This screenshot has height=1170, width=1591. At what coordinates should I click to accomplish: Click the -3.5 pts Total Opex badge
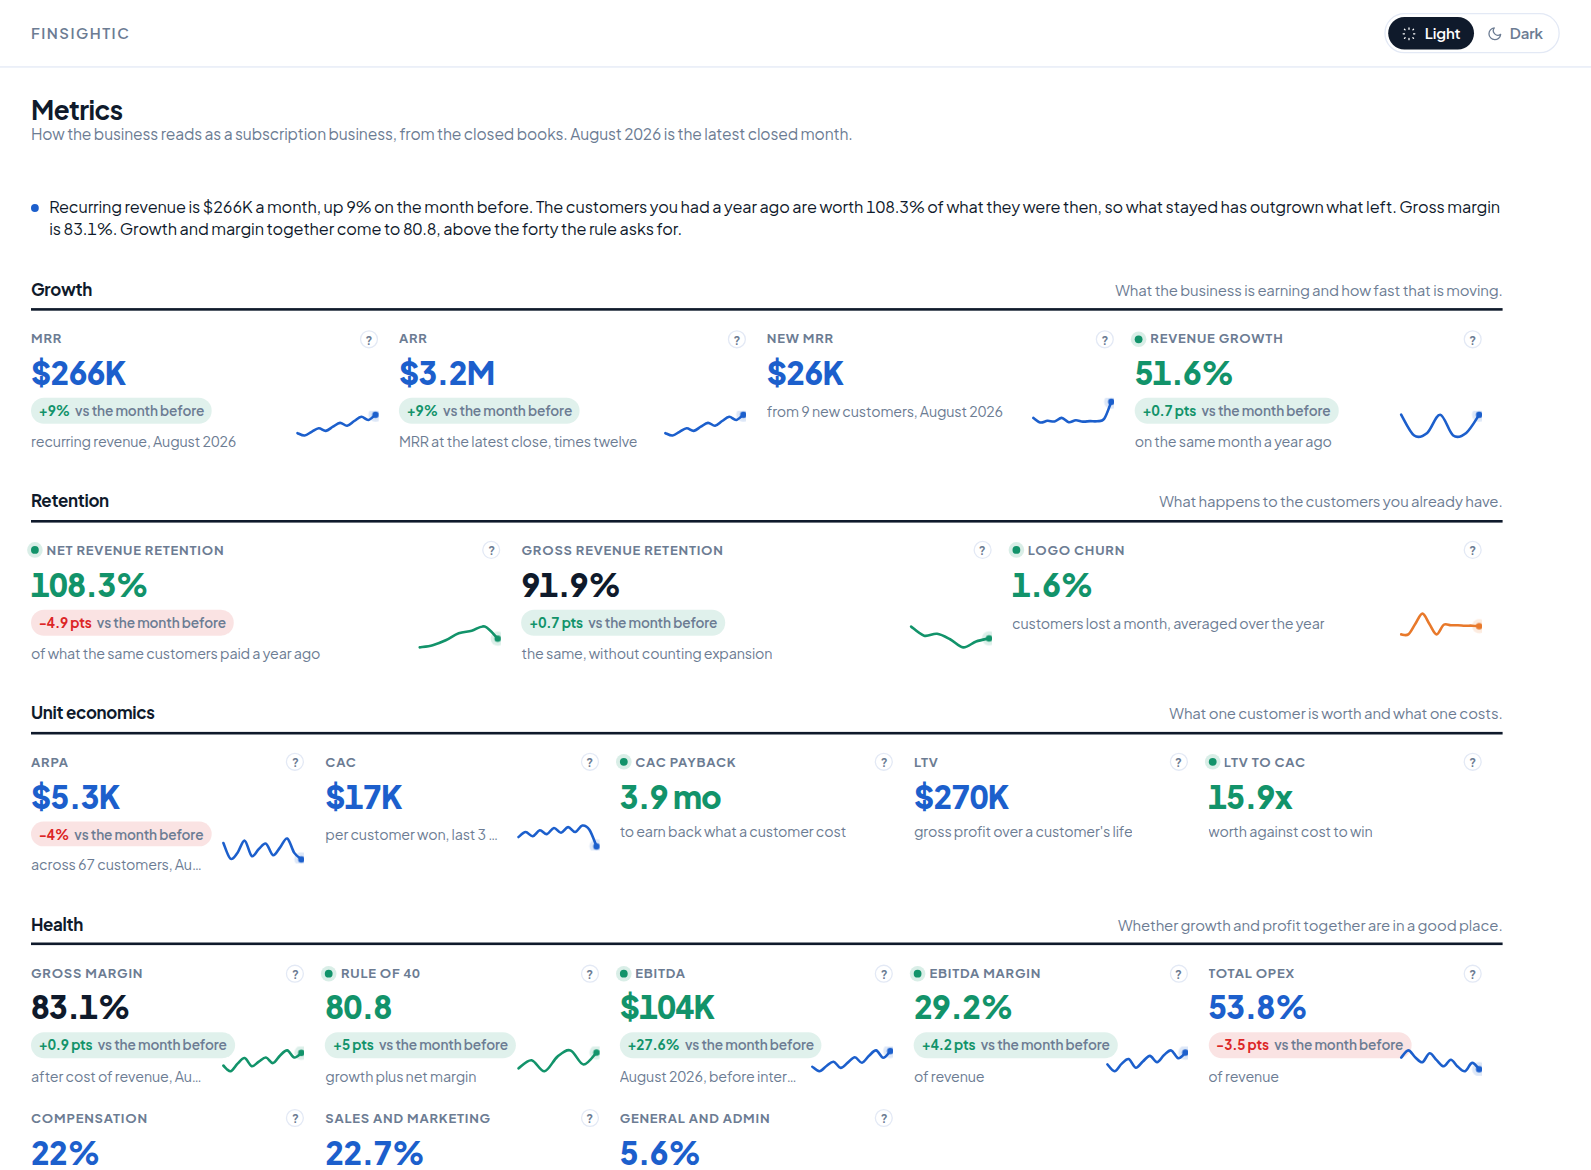[1310, 1045]
